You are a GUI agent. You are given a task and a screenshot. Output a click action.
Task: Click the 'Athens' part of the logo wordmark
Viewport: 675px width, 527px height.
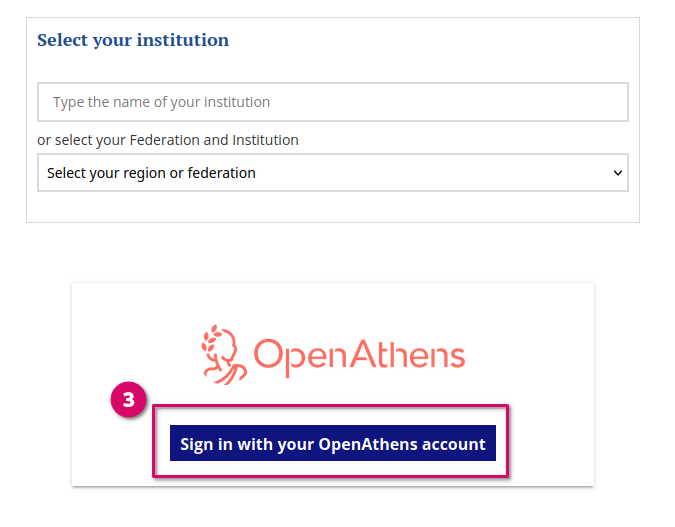pos(405,355)
